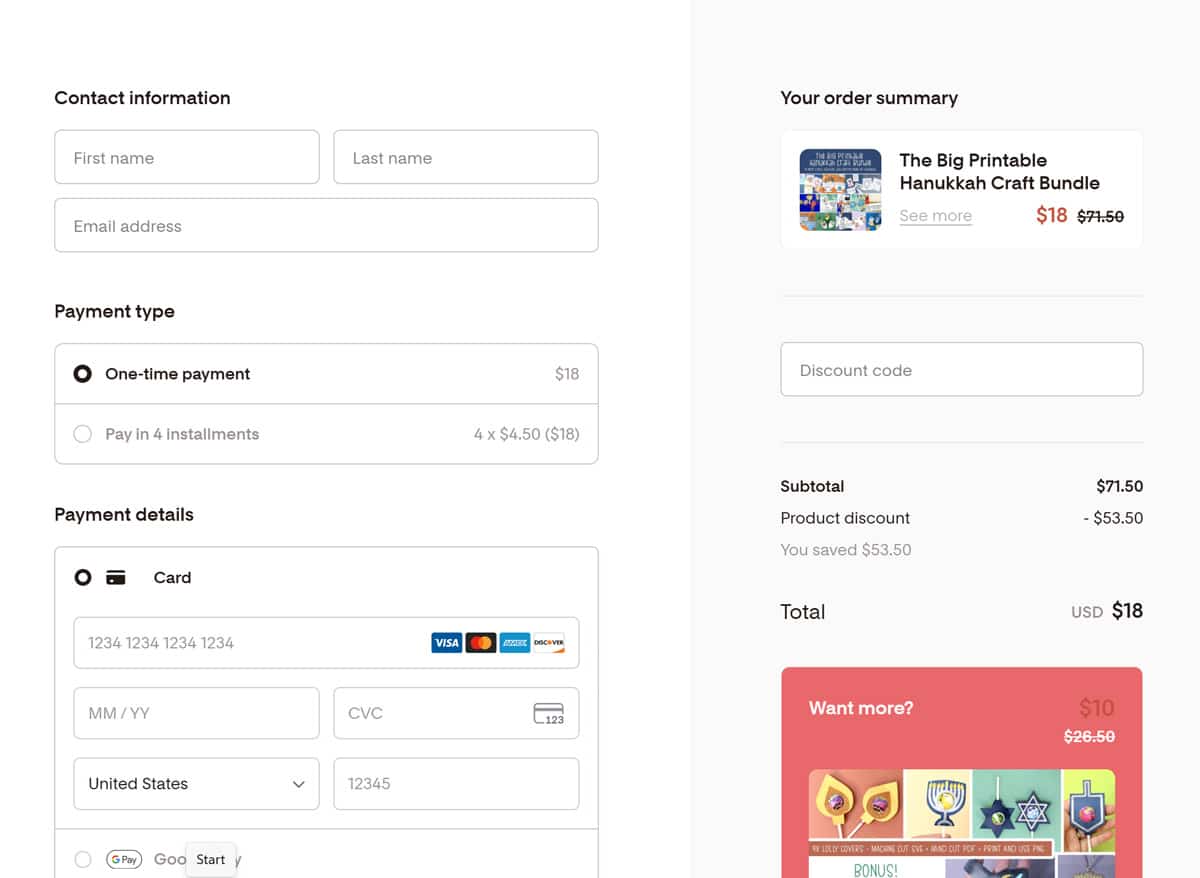This screenshot has height=878, width=1200.
Task: Click the Discover card icon
Action: (x=549, y=643)
